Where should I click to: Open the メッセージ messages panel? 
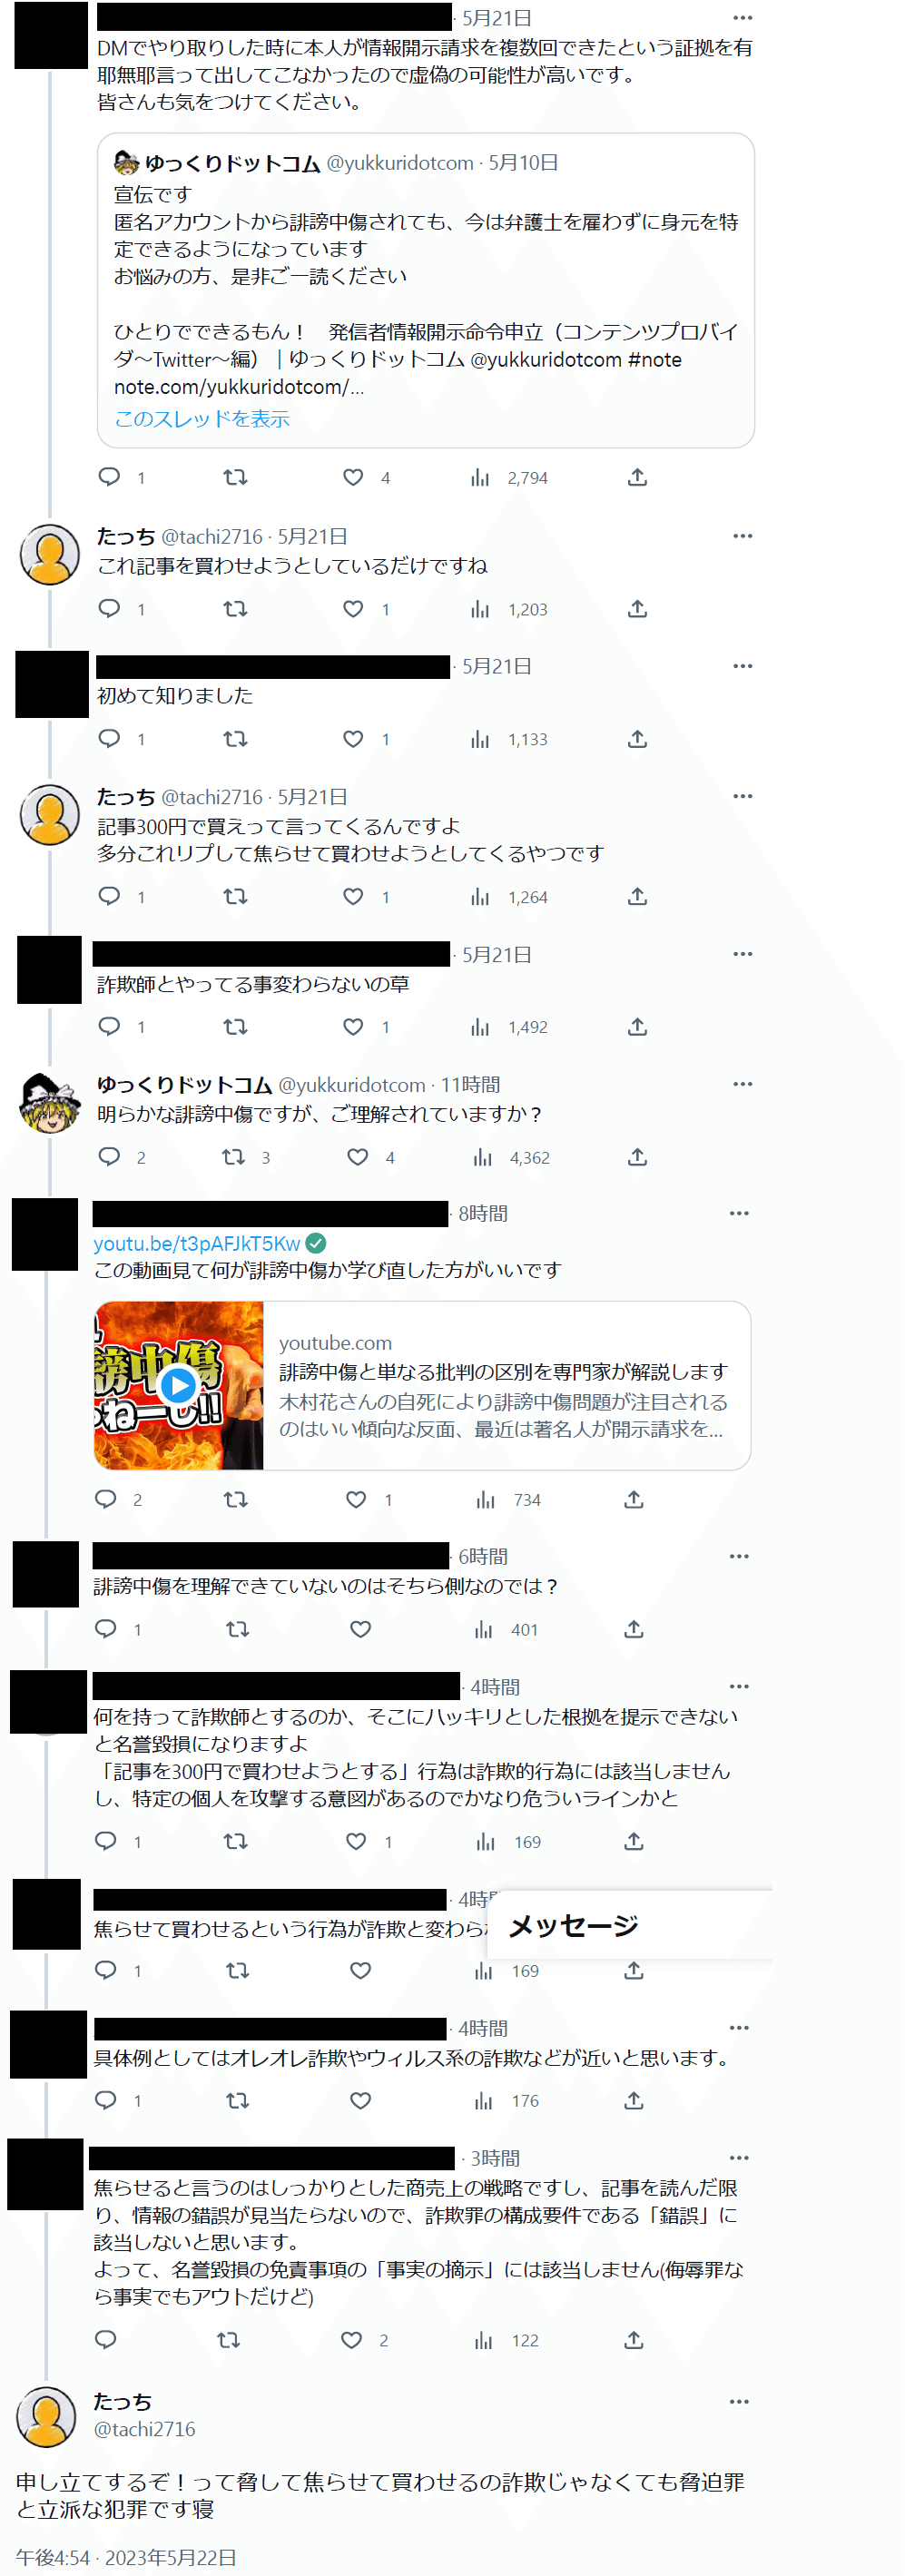coord(573,1925)
